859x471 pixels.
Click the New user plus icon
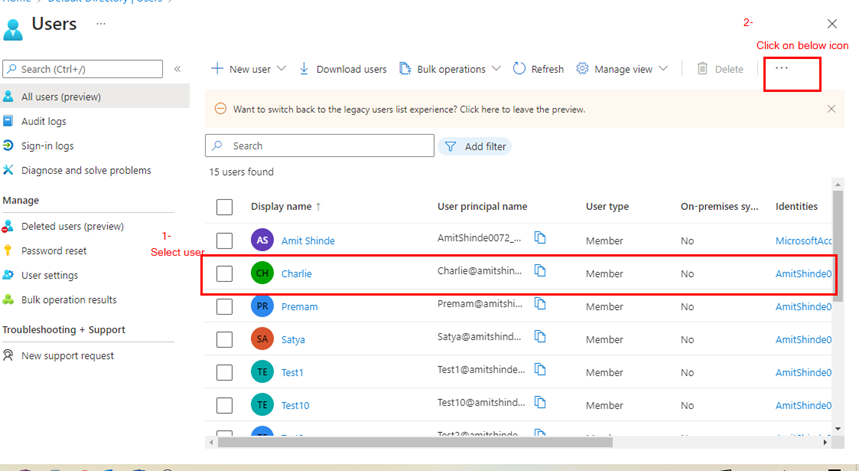point(217,68)
